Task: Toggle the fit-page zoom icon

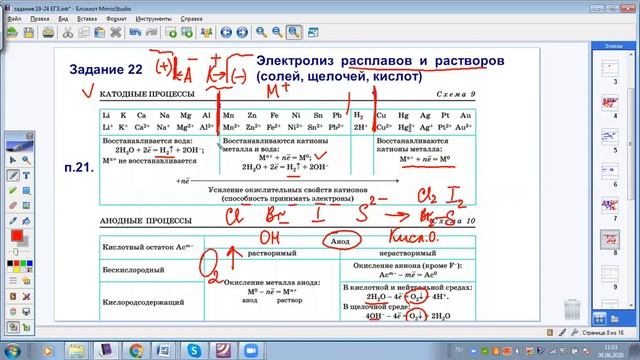Action: [x=294, y=32]
